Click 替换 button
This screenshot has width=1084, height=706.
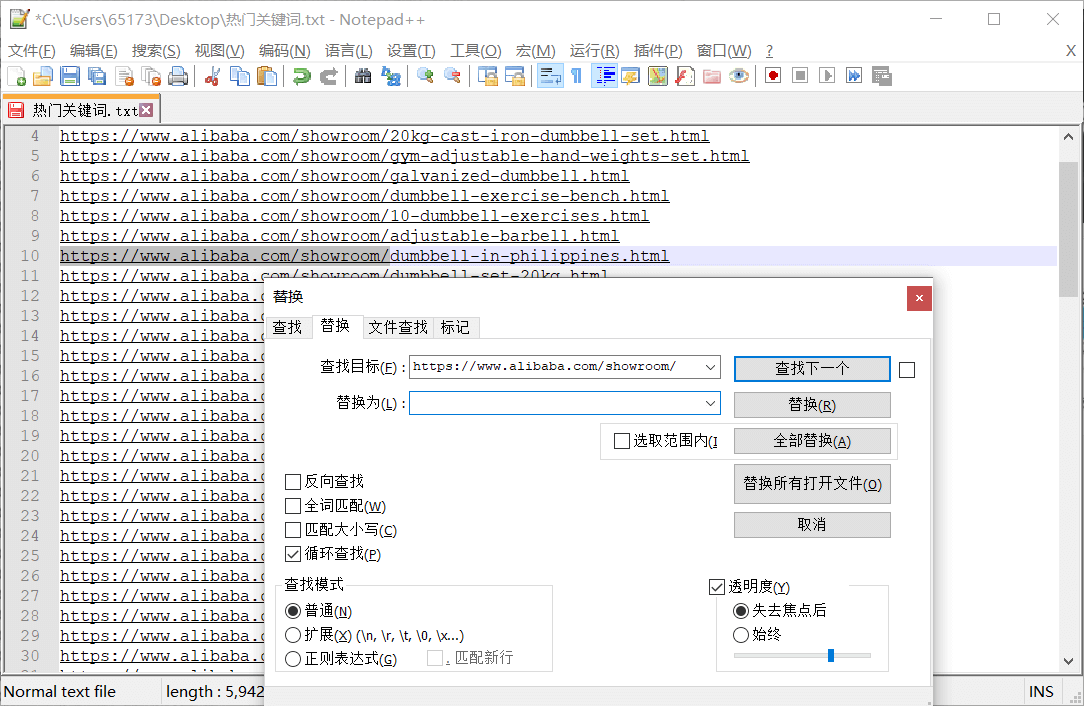[x=812, y=405]
